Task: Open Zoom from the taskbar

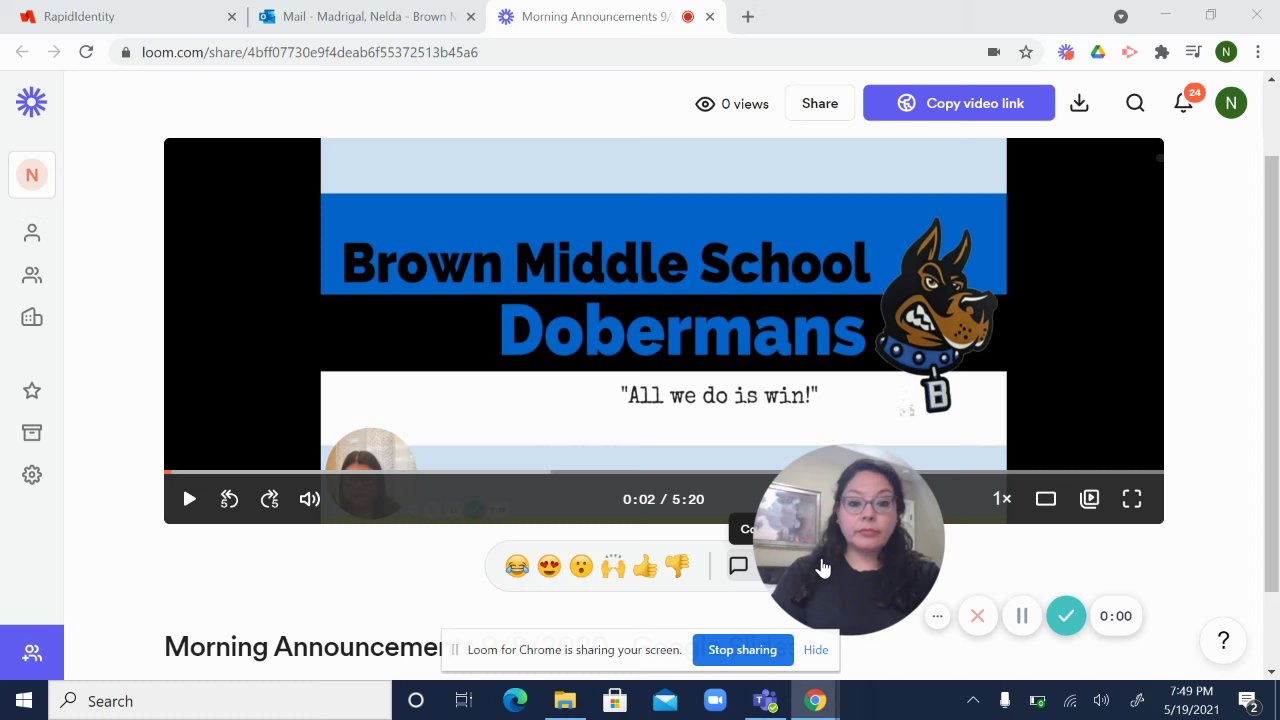Action: click(715, 701)
